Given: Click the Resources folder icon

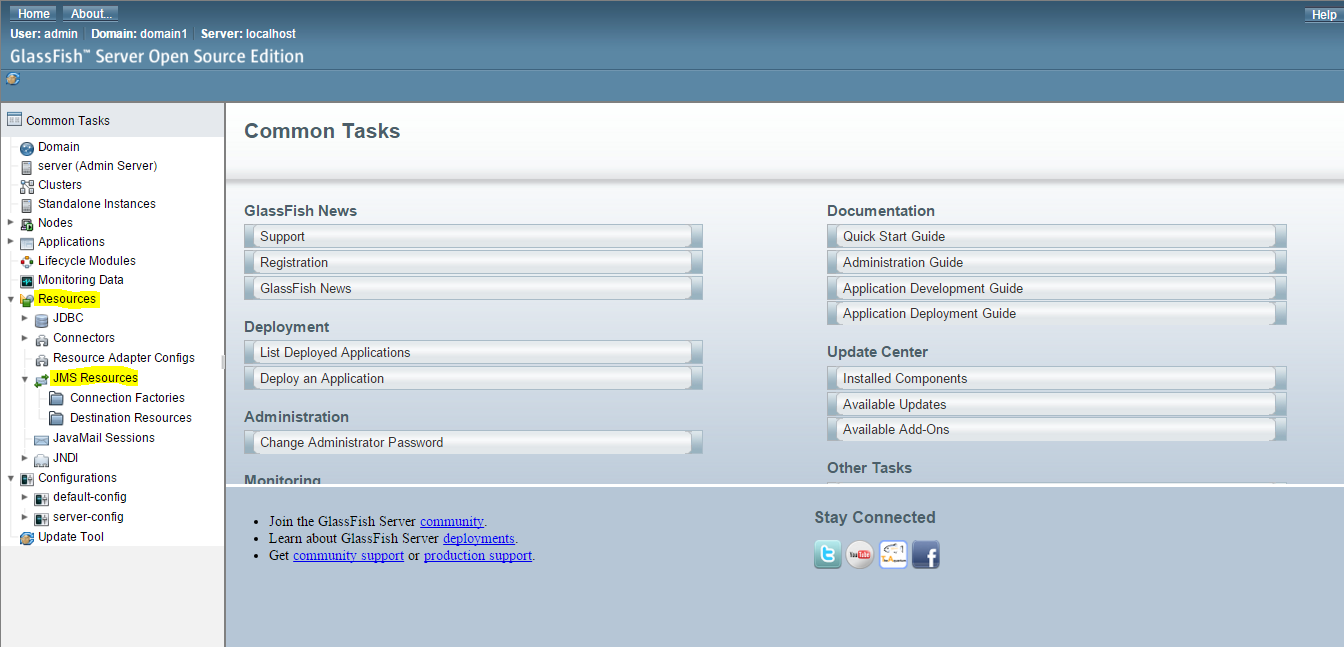Looking at the screenshot, I should pos(27,300).
